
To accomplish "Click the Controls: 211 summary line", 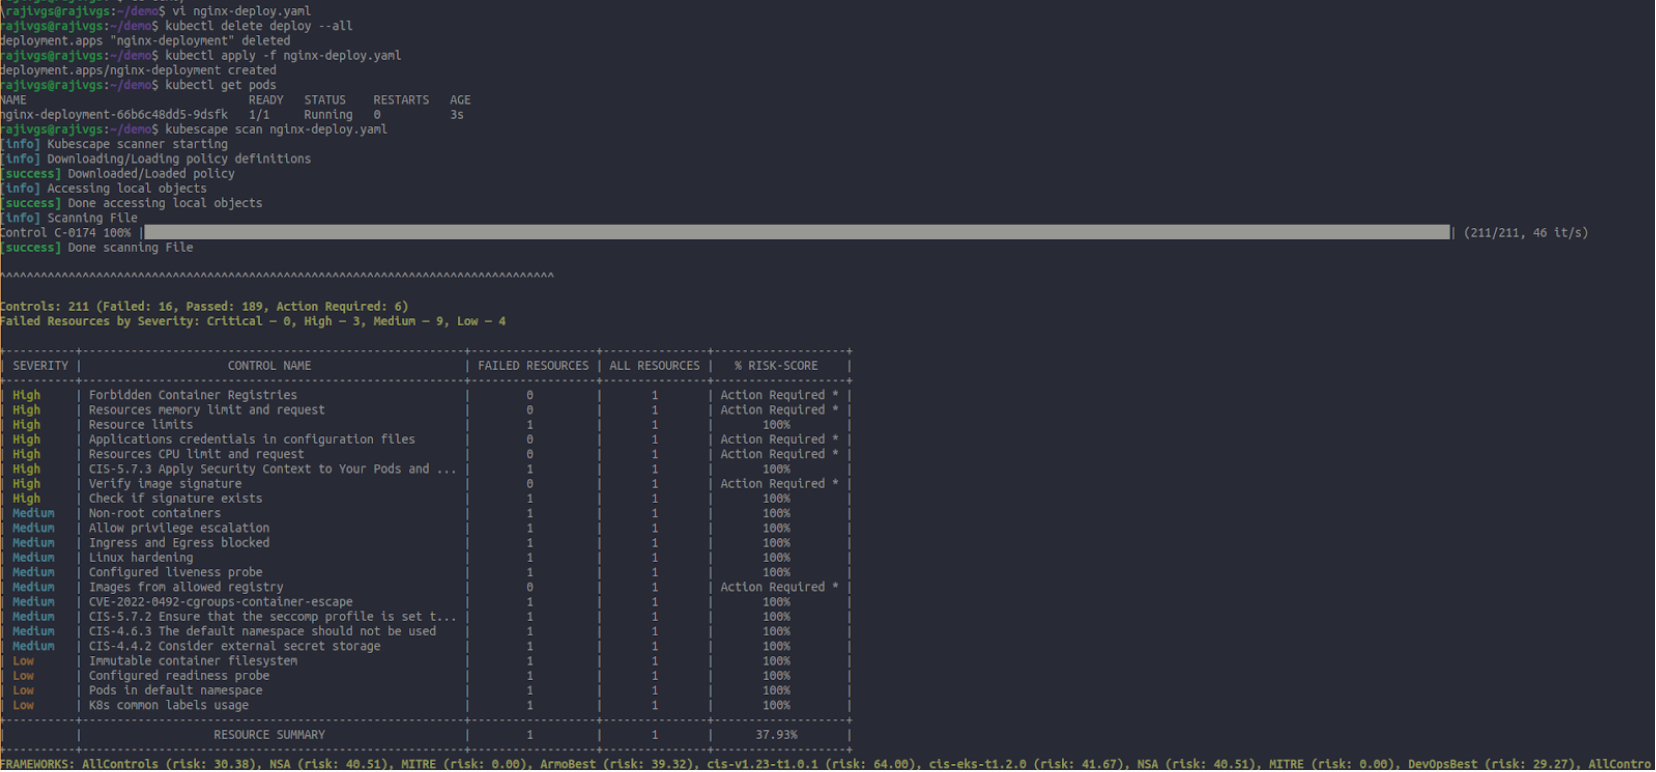I will coord(204,307).
